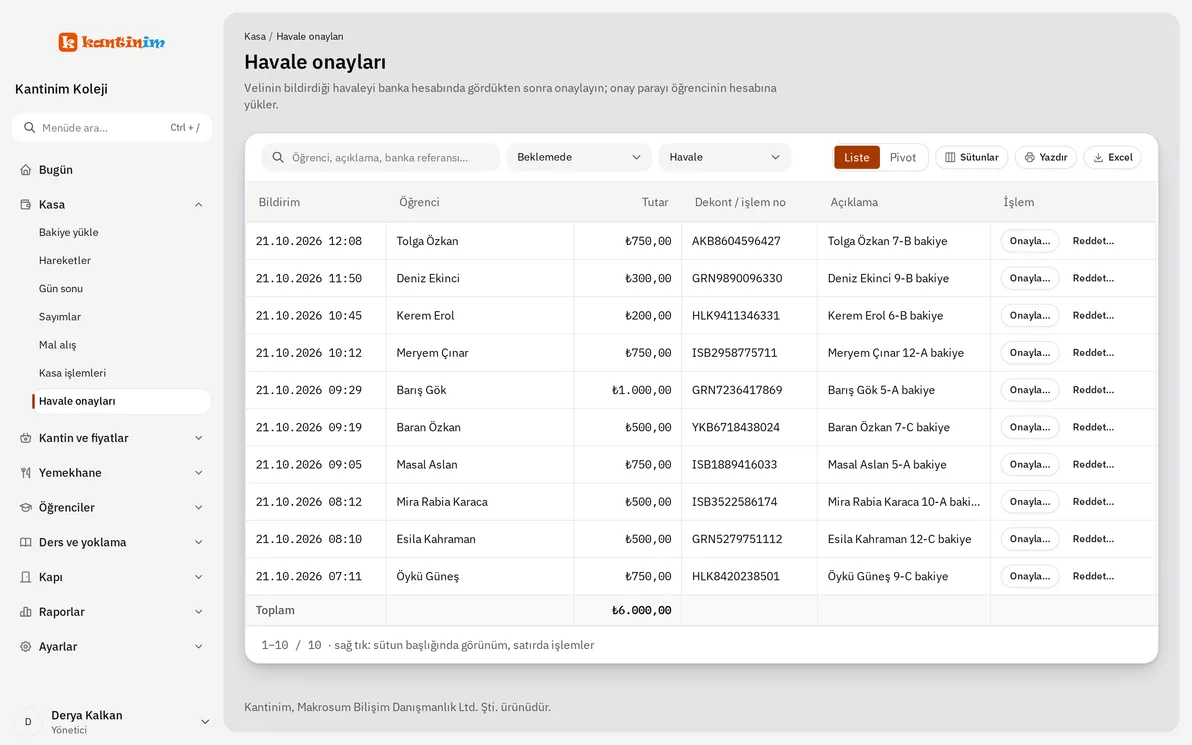Go to Sayımlar
The image size is (1192, 745).
click(x=59, y=317)
